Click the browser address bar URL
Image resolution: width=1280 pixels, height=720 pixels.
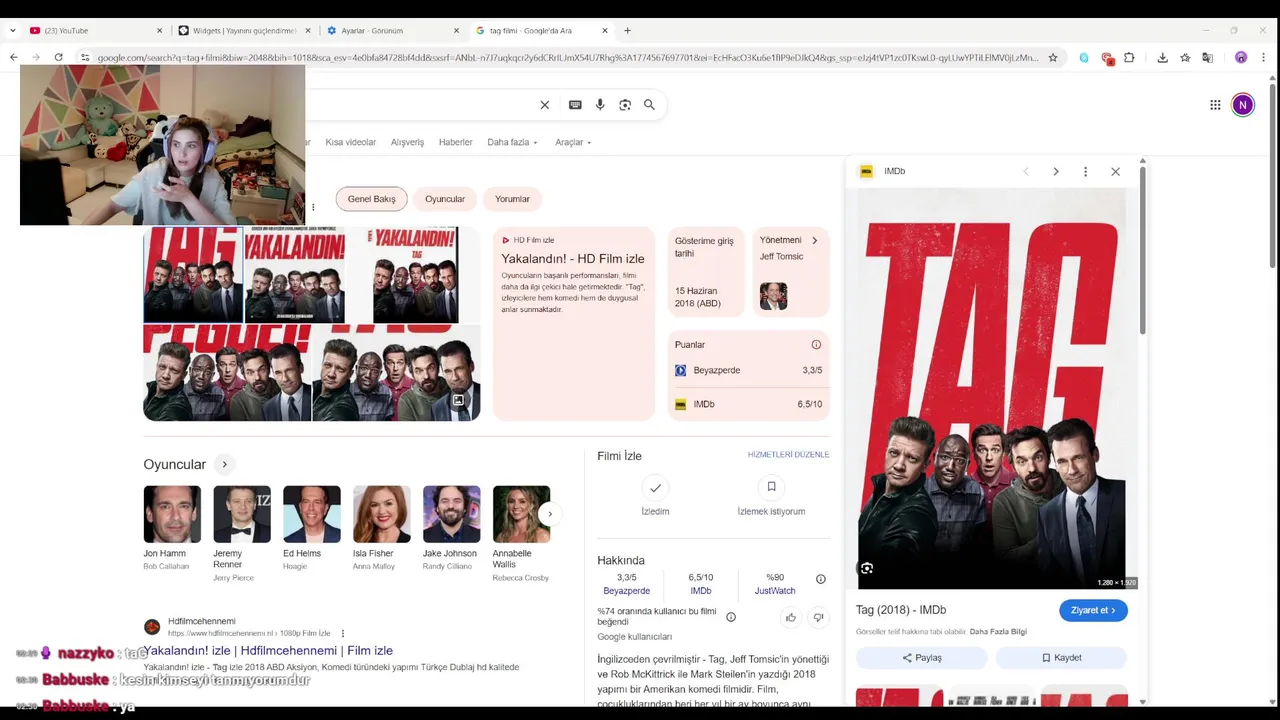(568, 58)
